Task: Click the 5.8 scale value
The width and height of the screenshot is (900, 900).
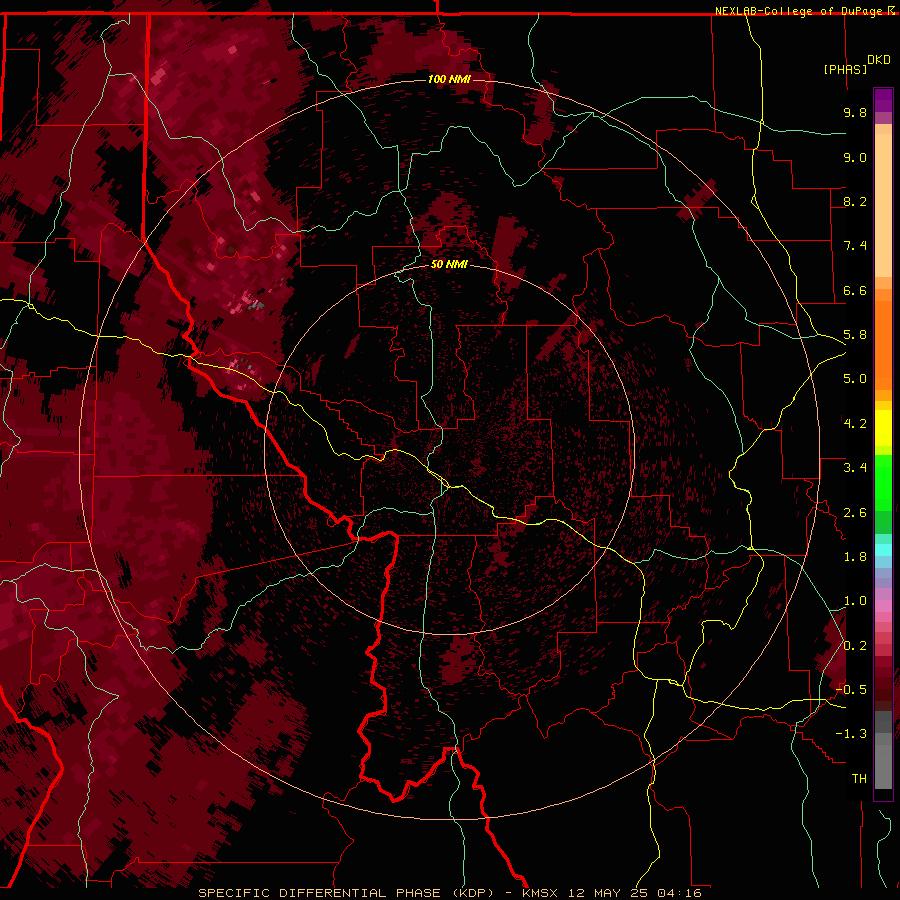Action: pos(855,335)
